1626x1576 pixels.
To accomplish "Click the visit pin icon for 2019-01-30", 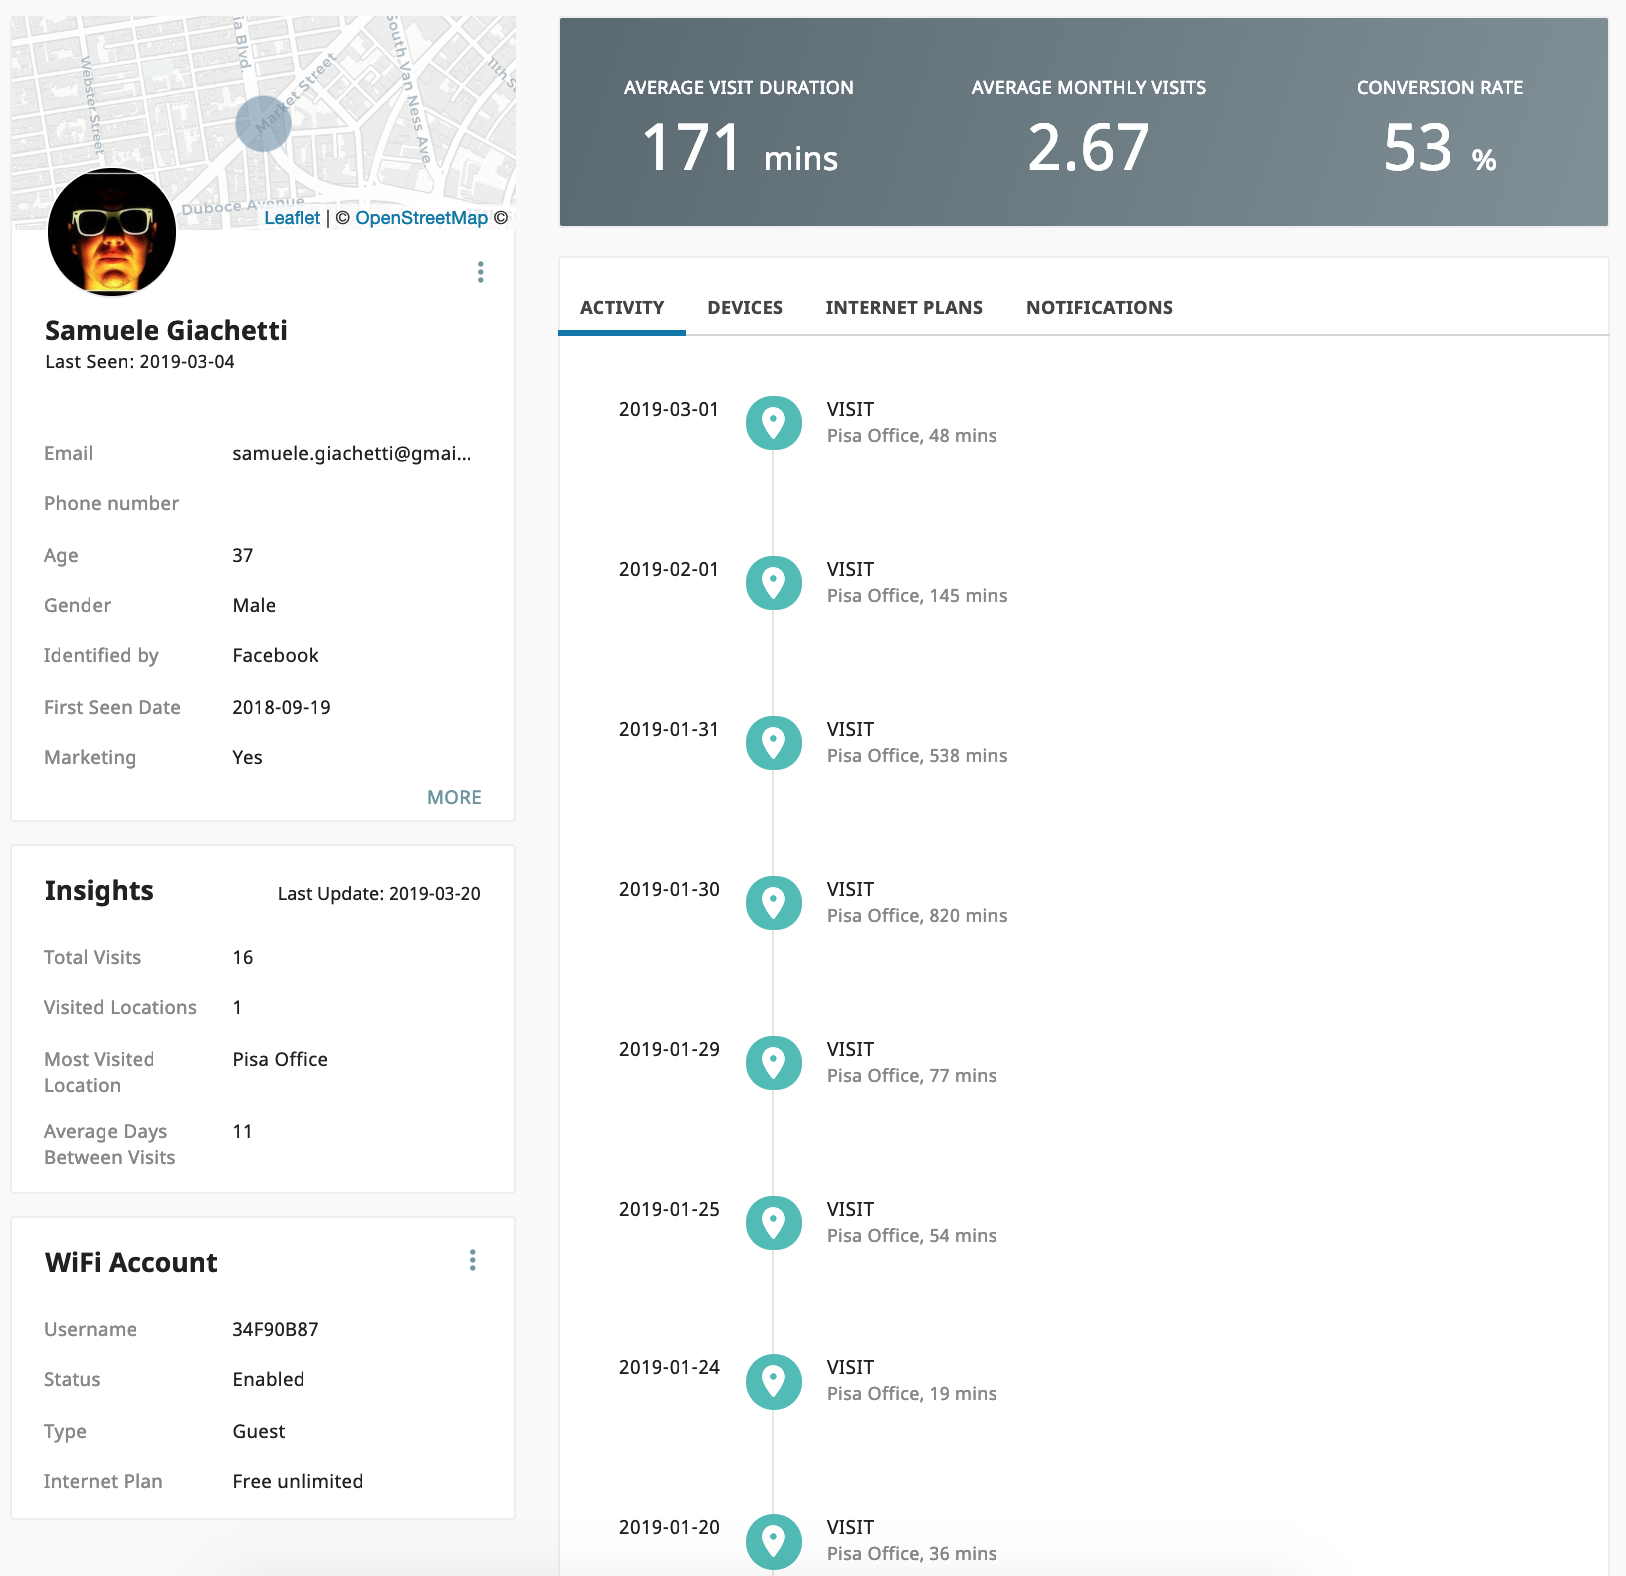I will [774, 903].
